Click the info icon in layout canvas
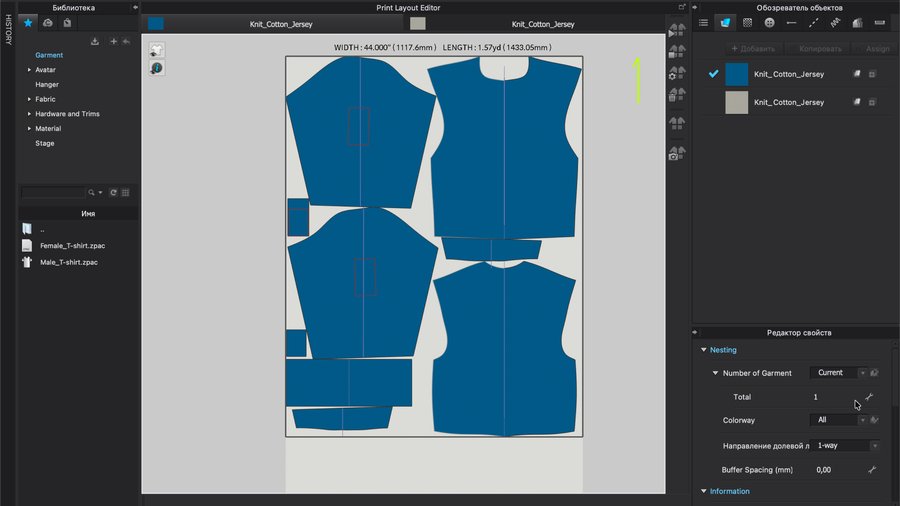The height and width of the screenshot is (506, 900). [x=157, y=67]
